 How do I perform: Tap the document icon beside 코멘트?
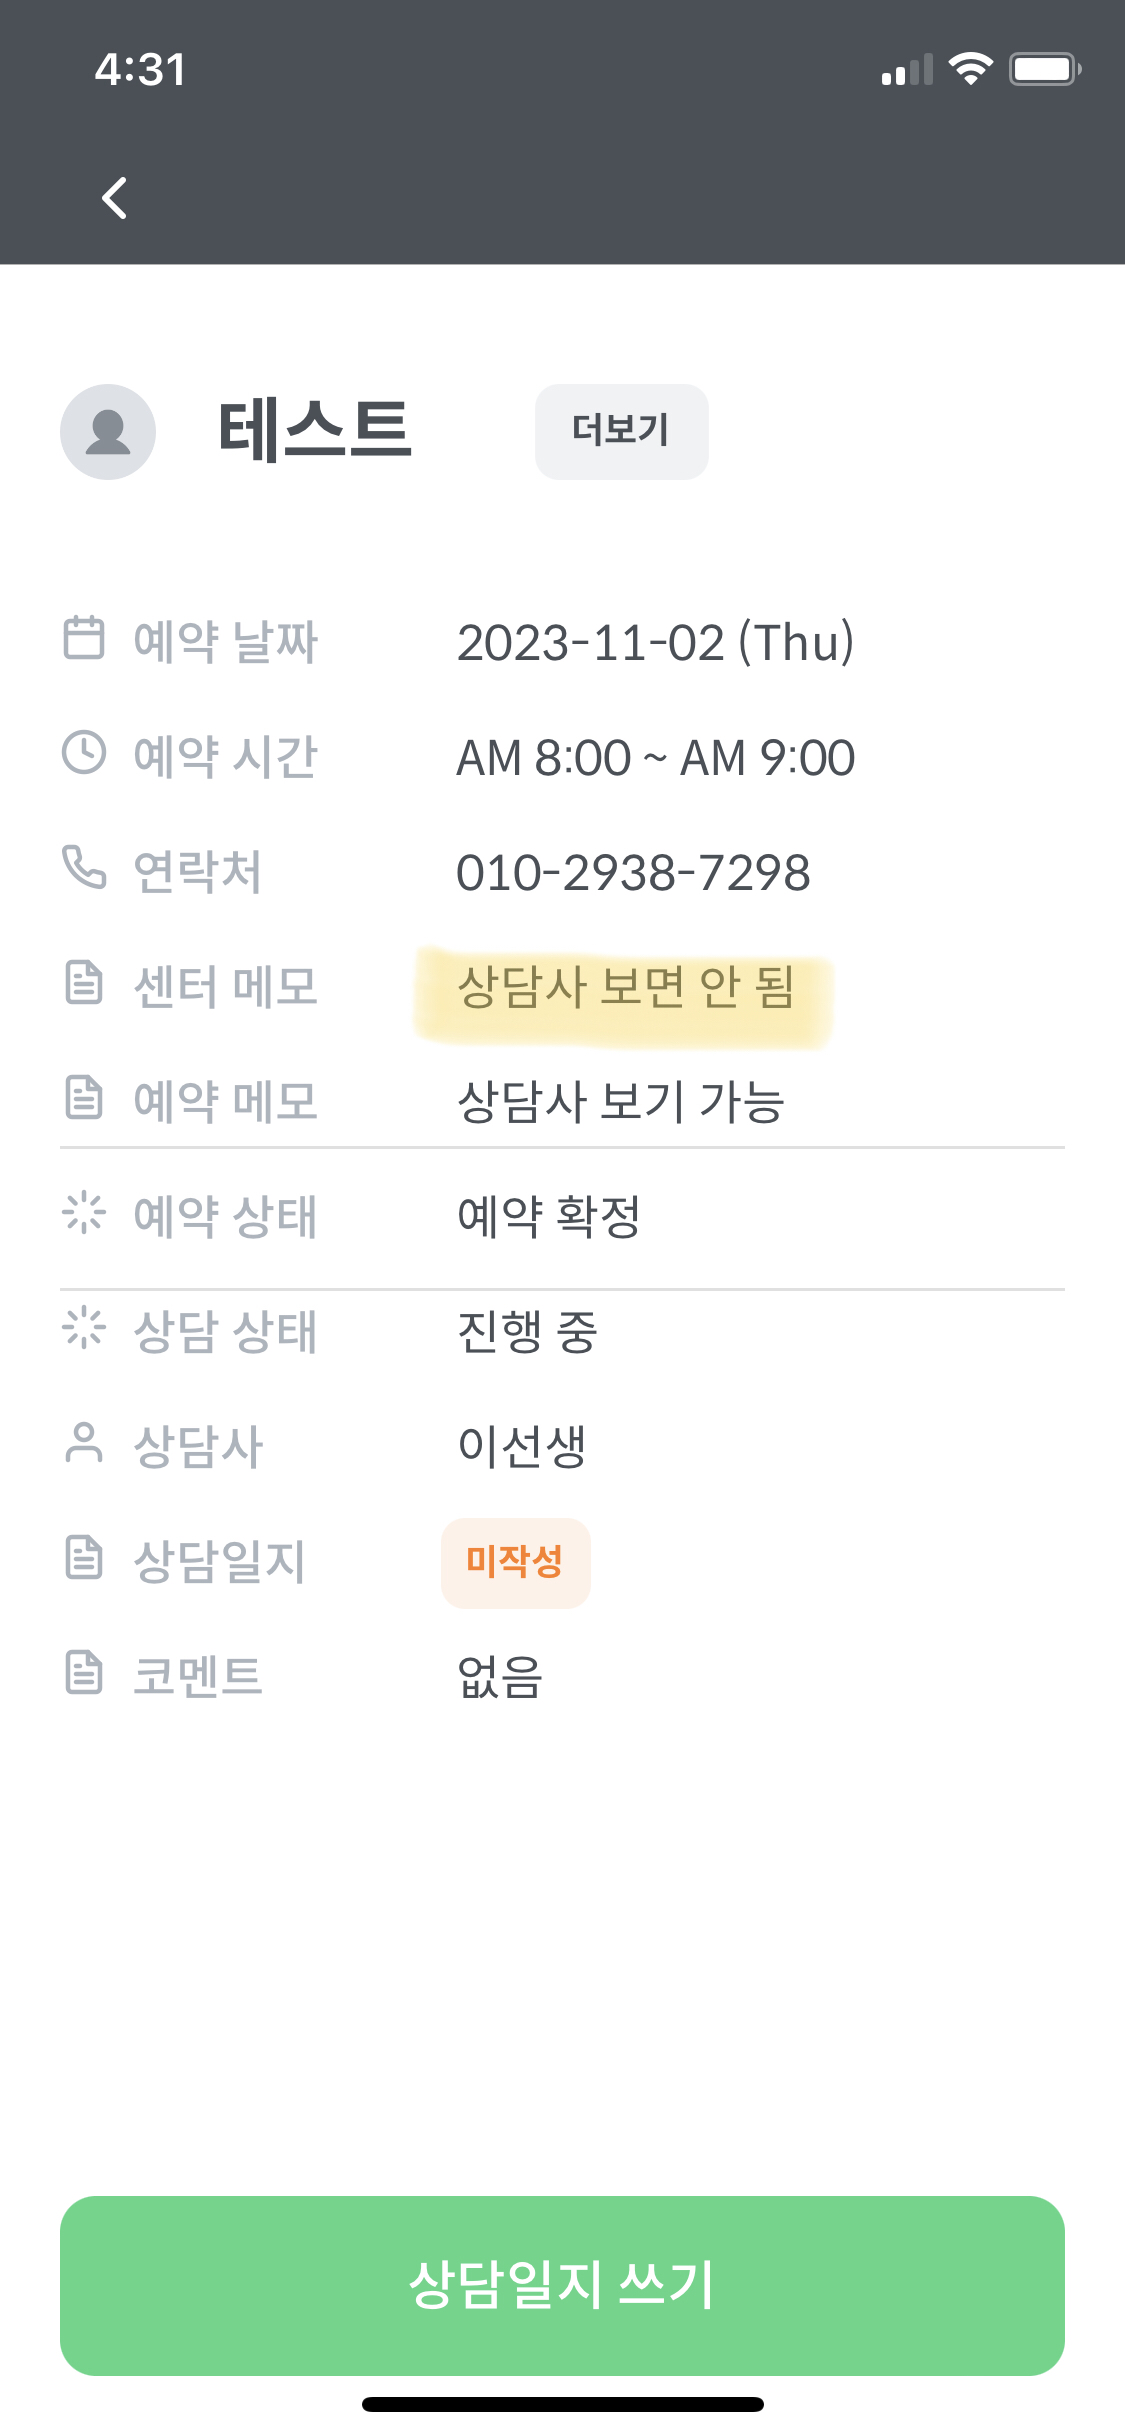tap(84, 1673)
